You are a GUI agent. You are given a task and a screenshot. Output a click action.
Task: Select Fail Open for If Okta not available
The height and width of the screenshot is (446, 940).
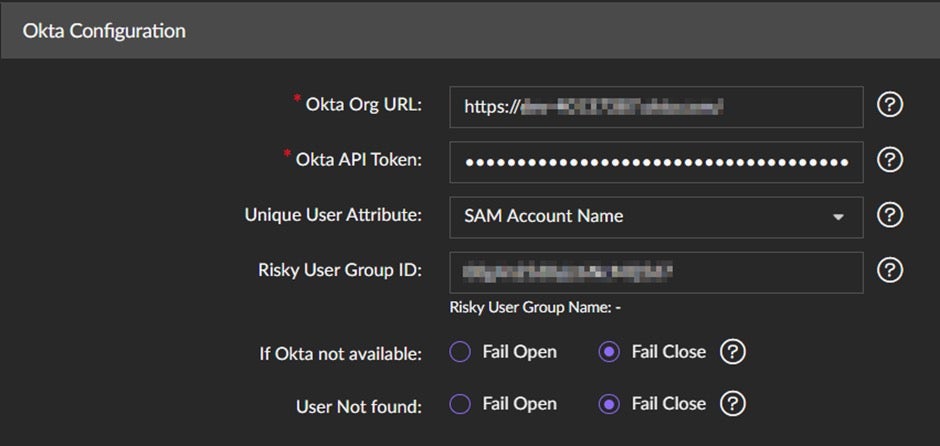point(460,352)
